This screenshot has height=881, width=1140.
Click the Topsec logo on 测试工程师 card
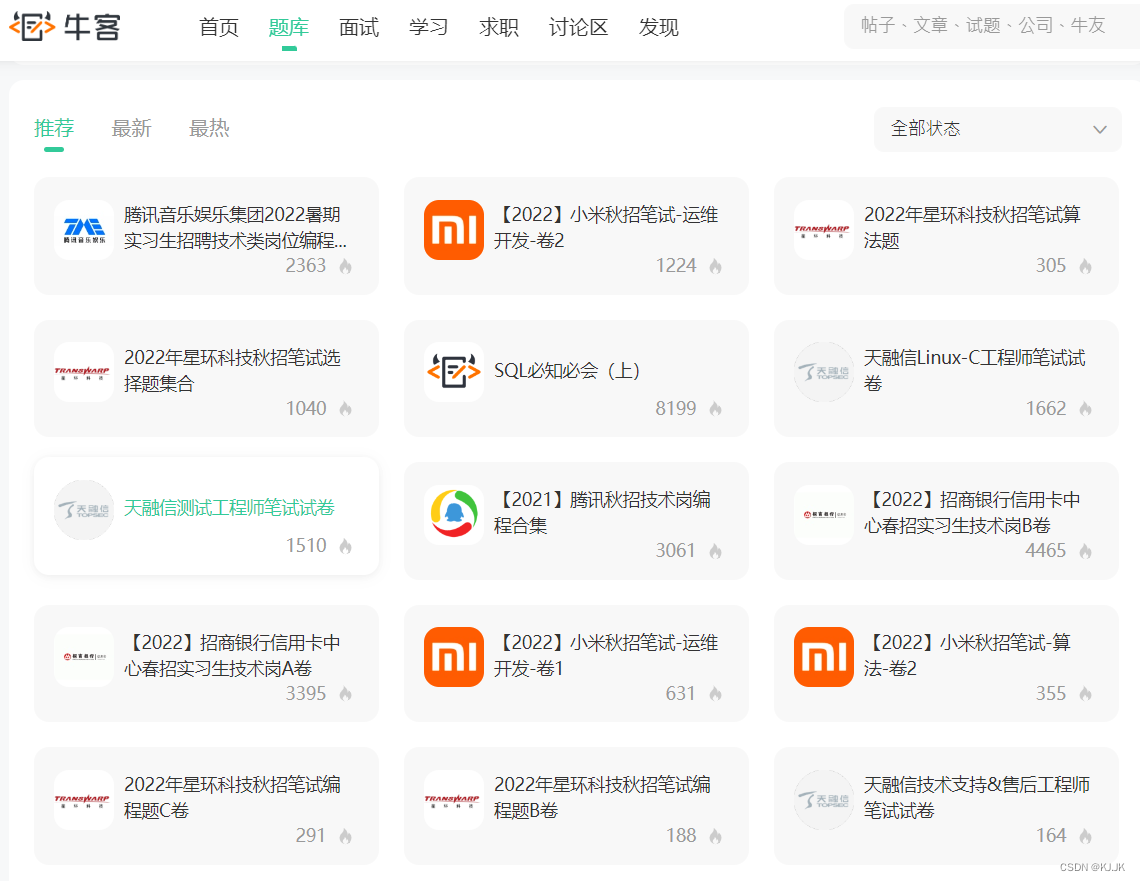84,510
